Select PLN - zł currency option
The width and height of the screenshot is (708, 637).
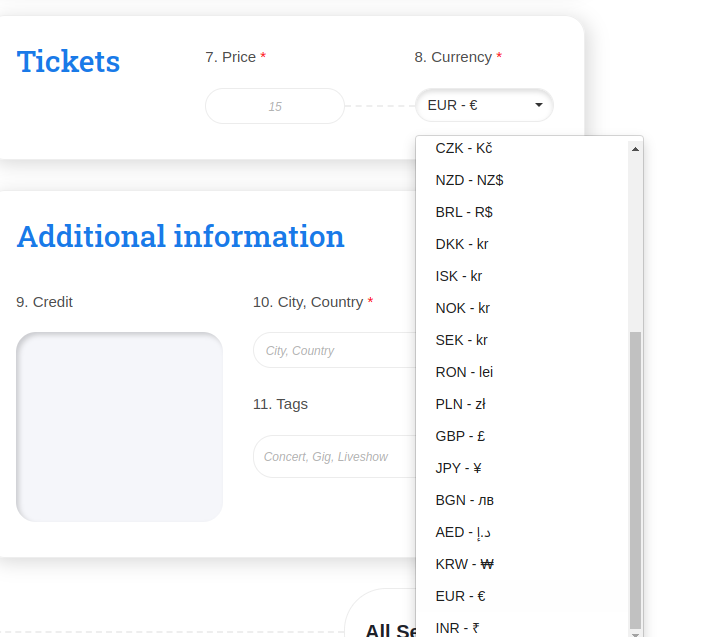point(460,404)
